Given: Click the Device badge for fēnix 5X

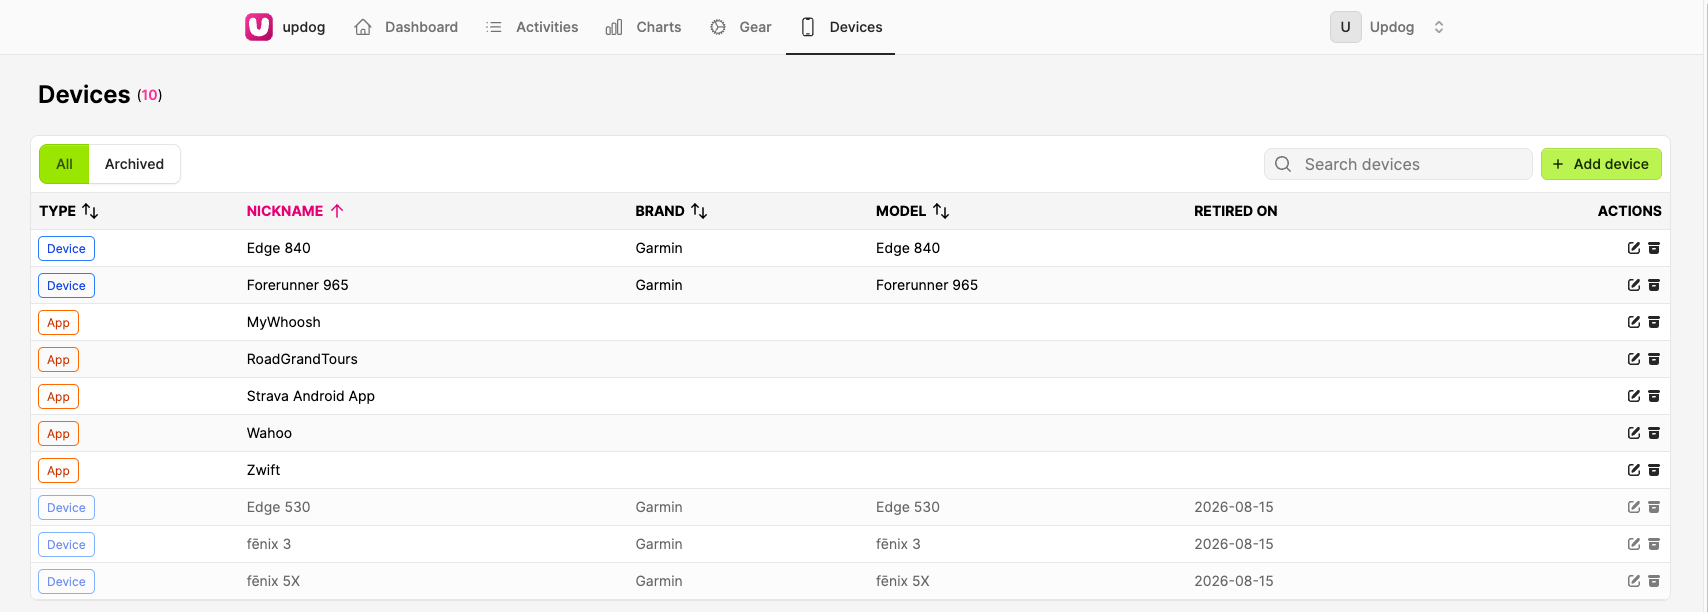Looking at the screenshot, I should tap(66, 582).
